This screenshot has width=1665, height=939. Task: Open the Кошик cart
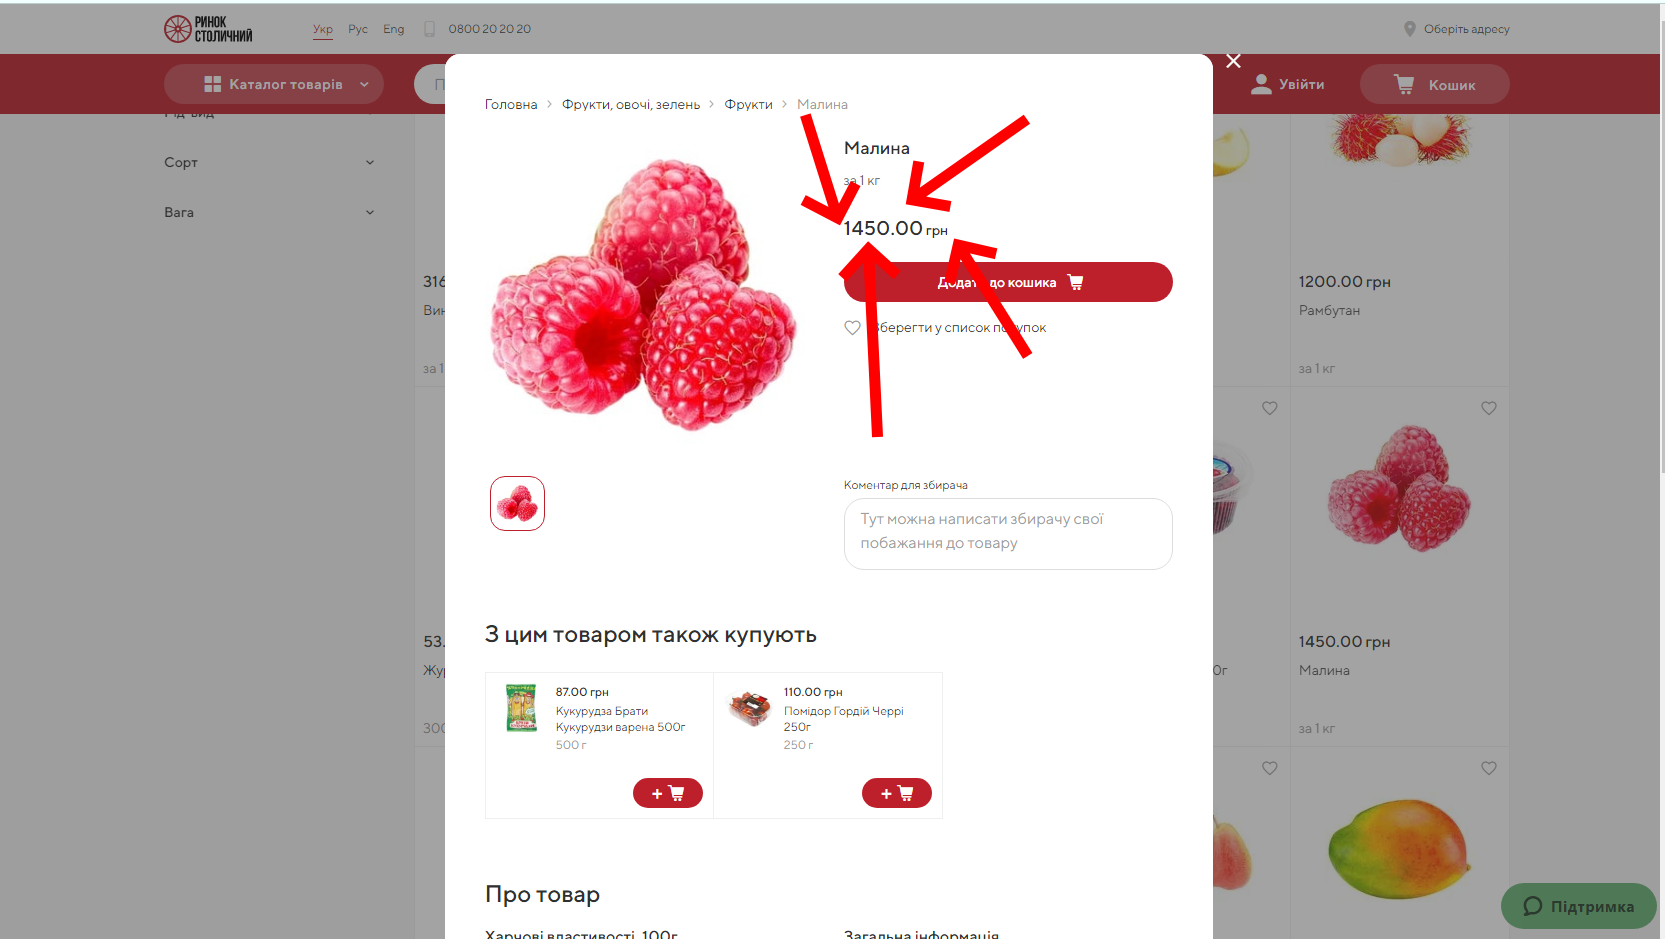pos(1434,85)
